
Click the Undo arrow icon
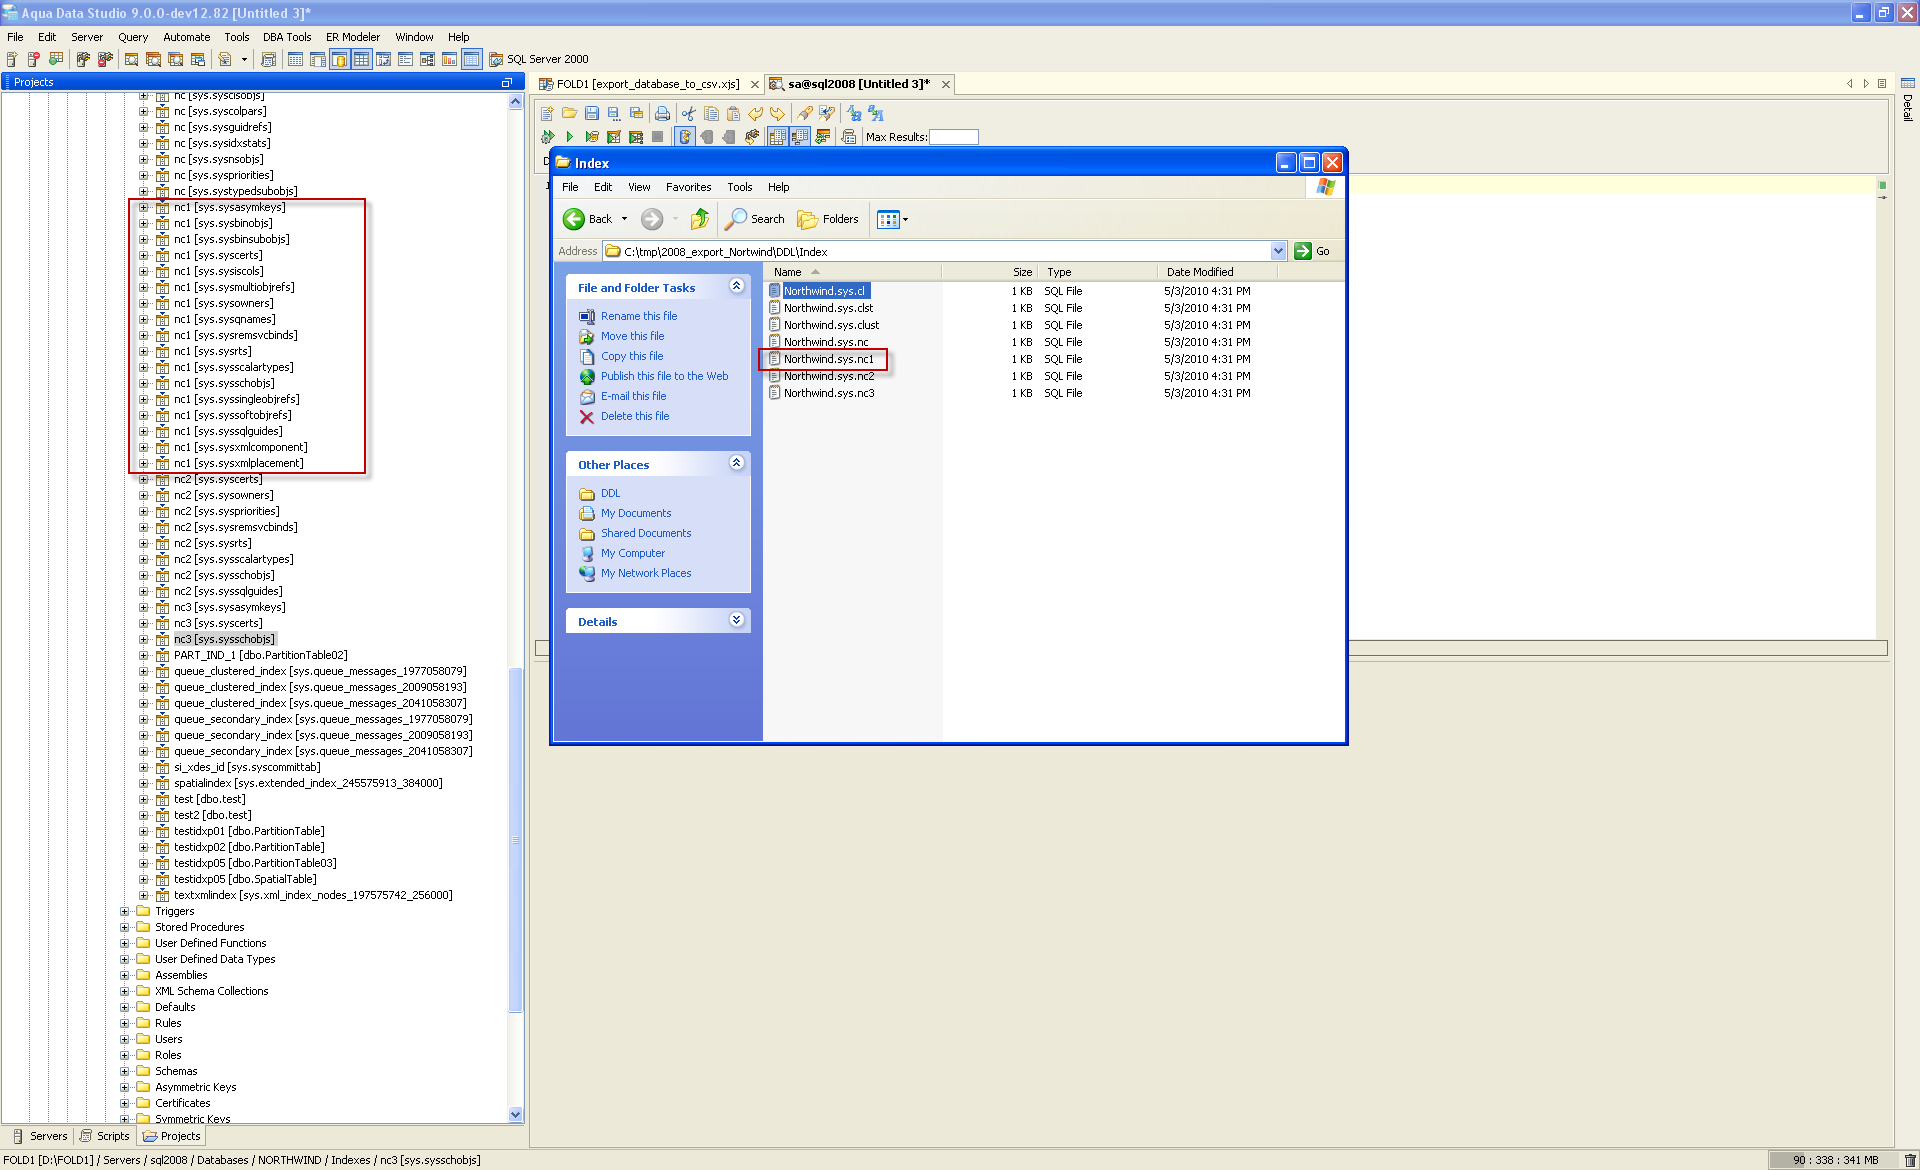(x=756, y=113)
